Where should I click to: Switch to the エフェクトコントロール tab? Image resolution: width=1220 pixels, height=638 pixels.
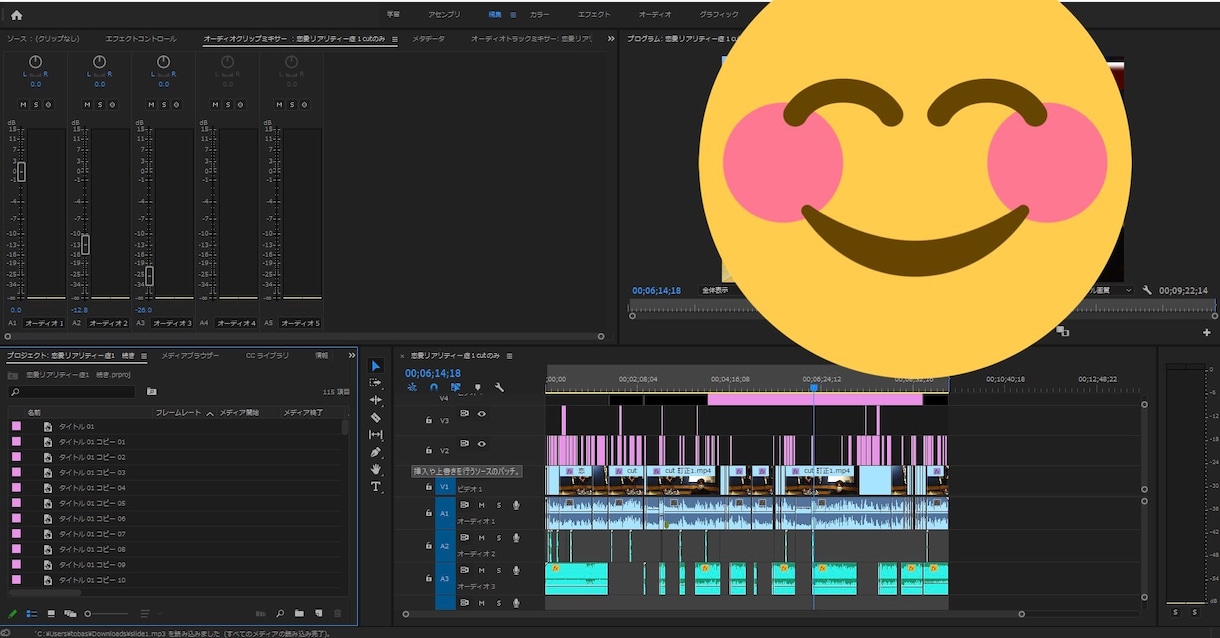[x=141, y=39]
